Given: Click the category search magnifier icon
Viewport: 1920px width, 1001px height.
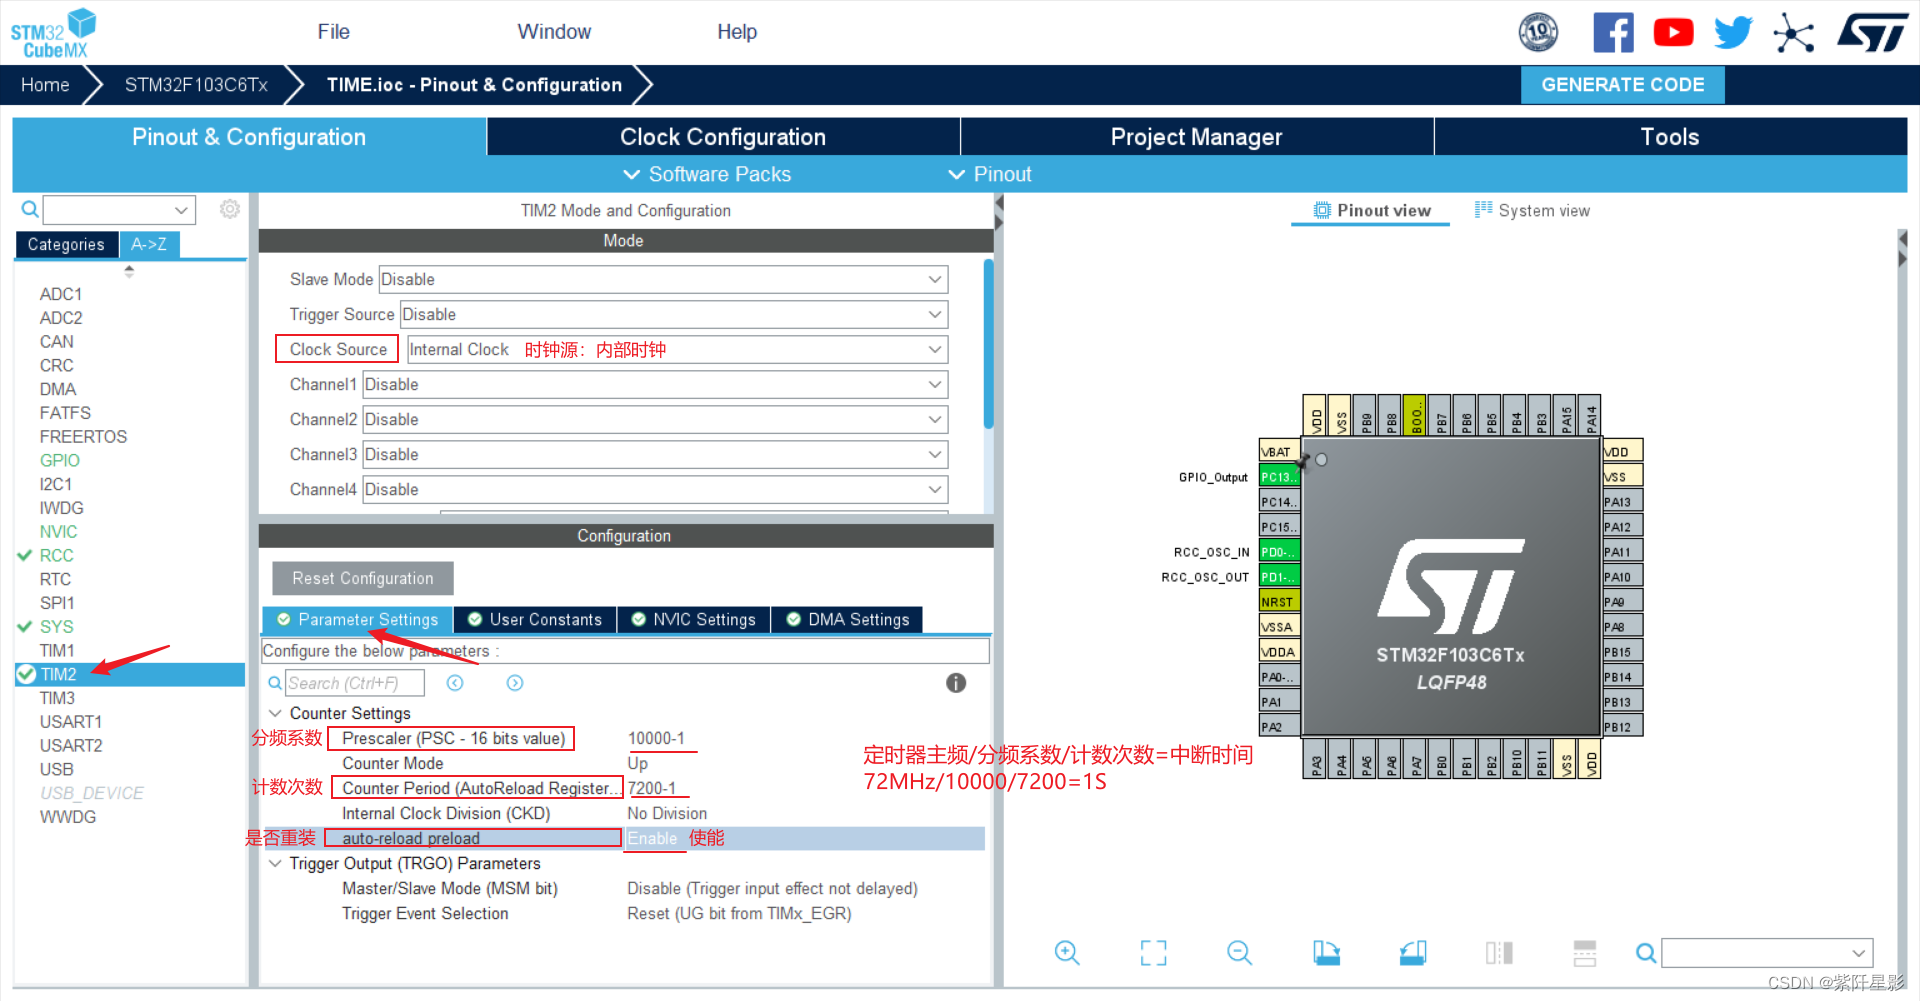Looking at the screenshot, I should (x=30, y=209).
